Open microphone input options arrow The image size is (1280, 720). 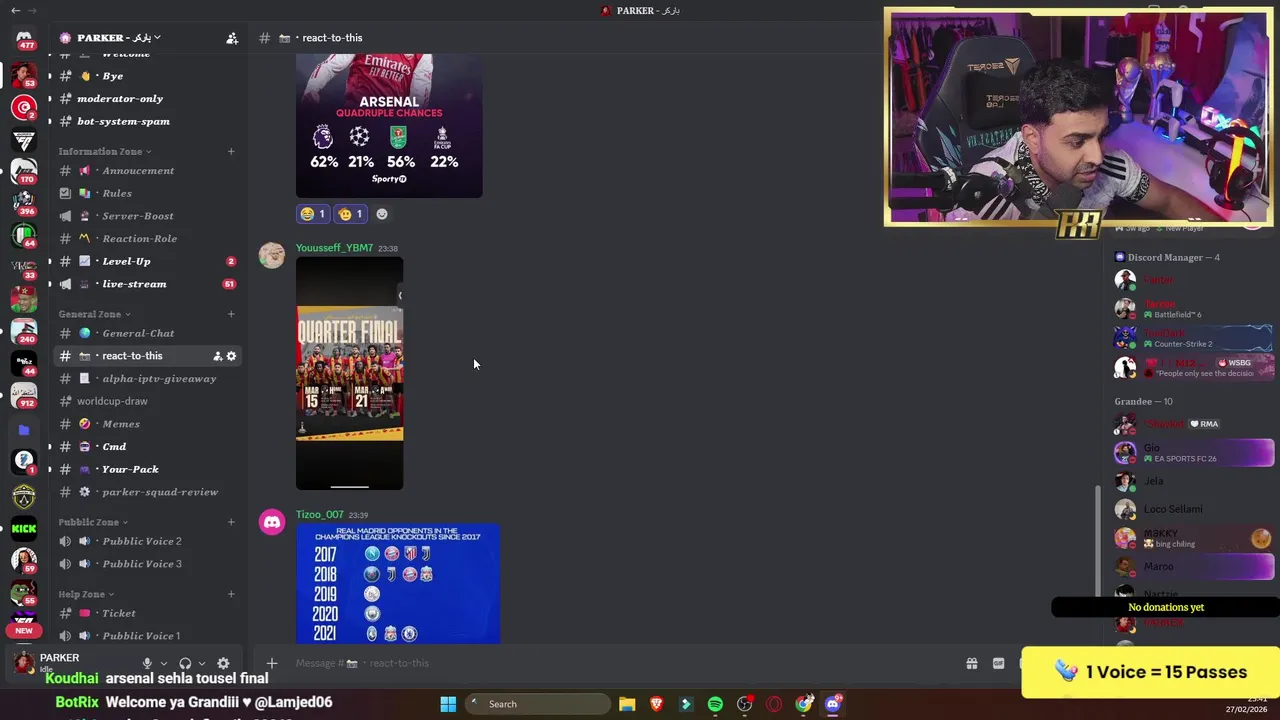(163, 663)
